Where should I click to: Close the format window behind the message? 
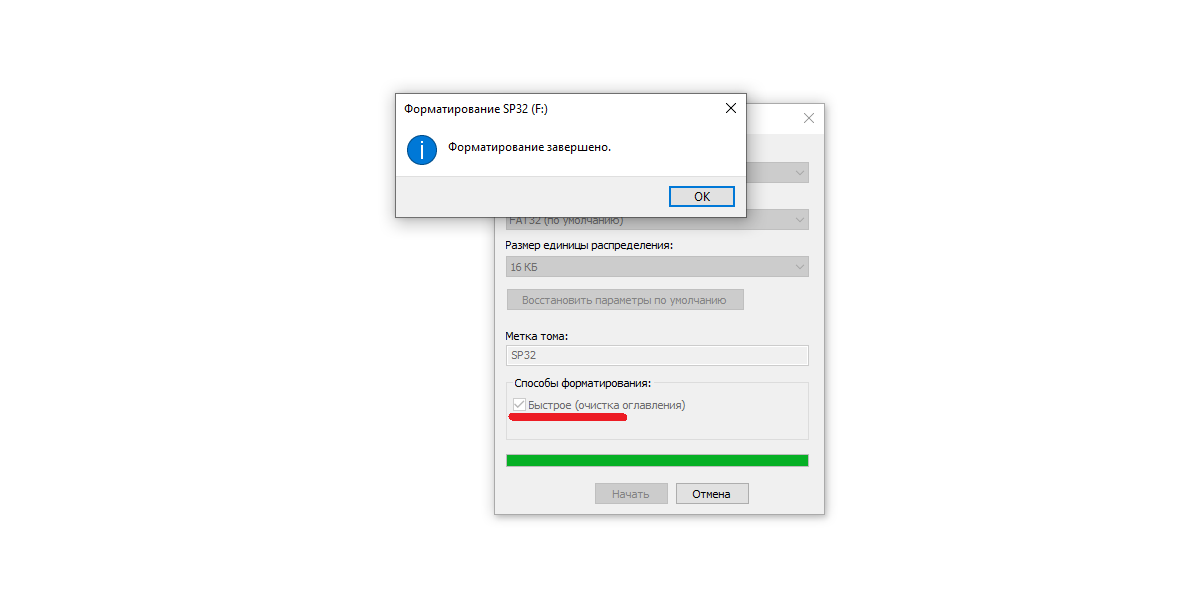pos(809,118)
